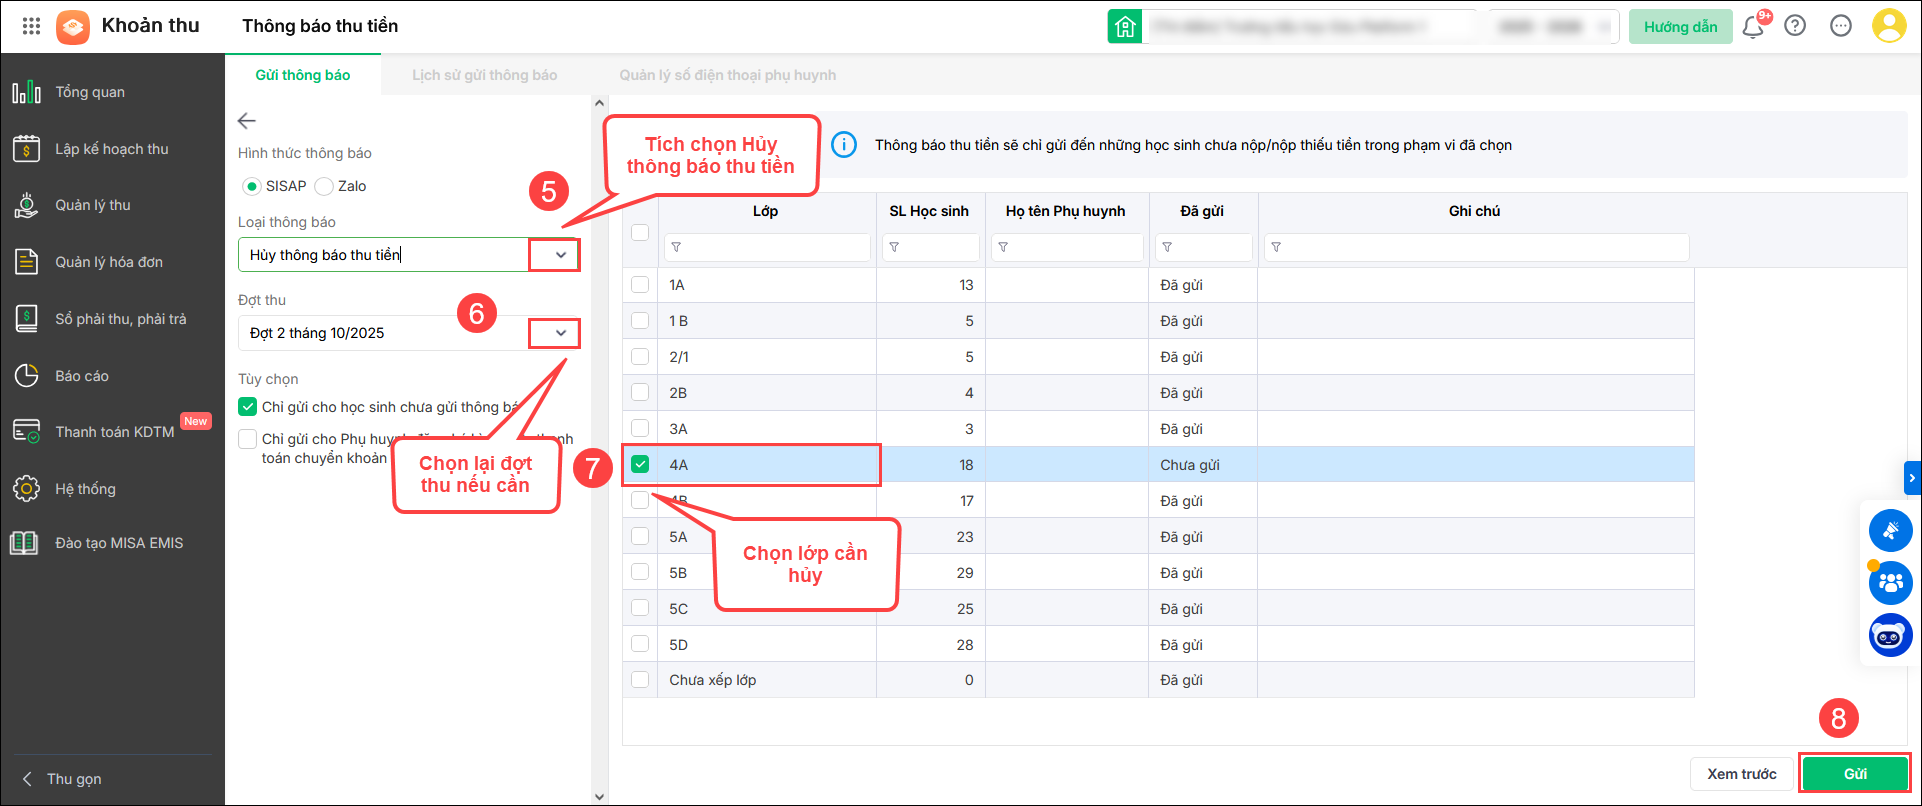
Task: Click the Tổng quan bar chart icon
Action: click(x=27, y=92)
